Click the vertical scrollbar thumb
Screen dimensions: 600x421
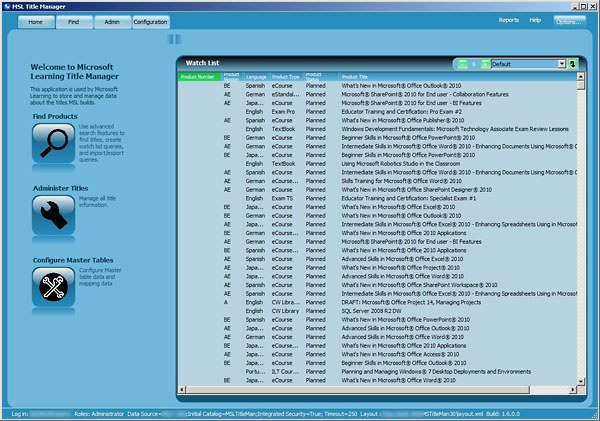click(x=581, y=85)
